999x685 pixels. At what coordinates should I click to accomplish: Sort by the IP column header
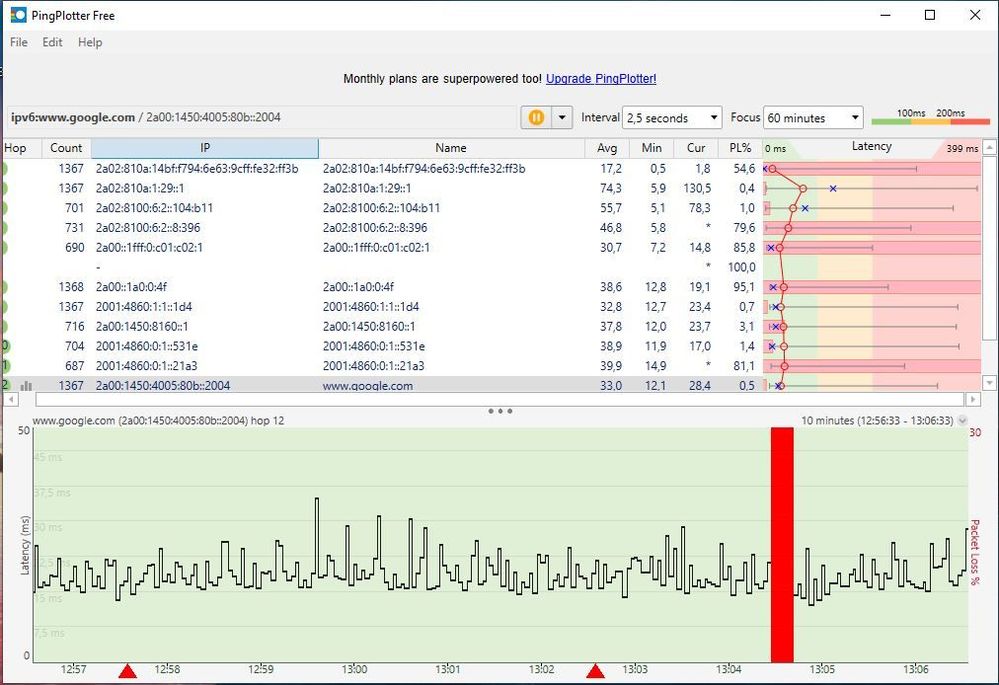pyautogui.click(x=205, y=148)
